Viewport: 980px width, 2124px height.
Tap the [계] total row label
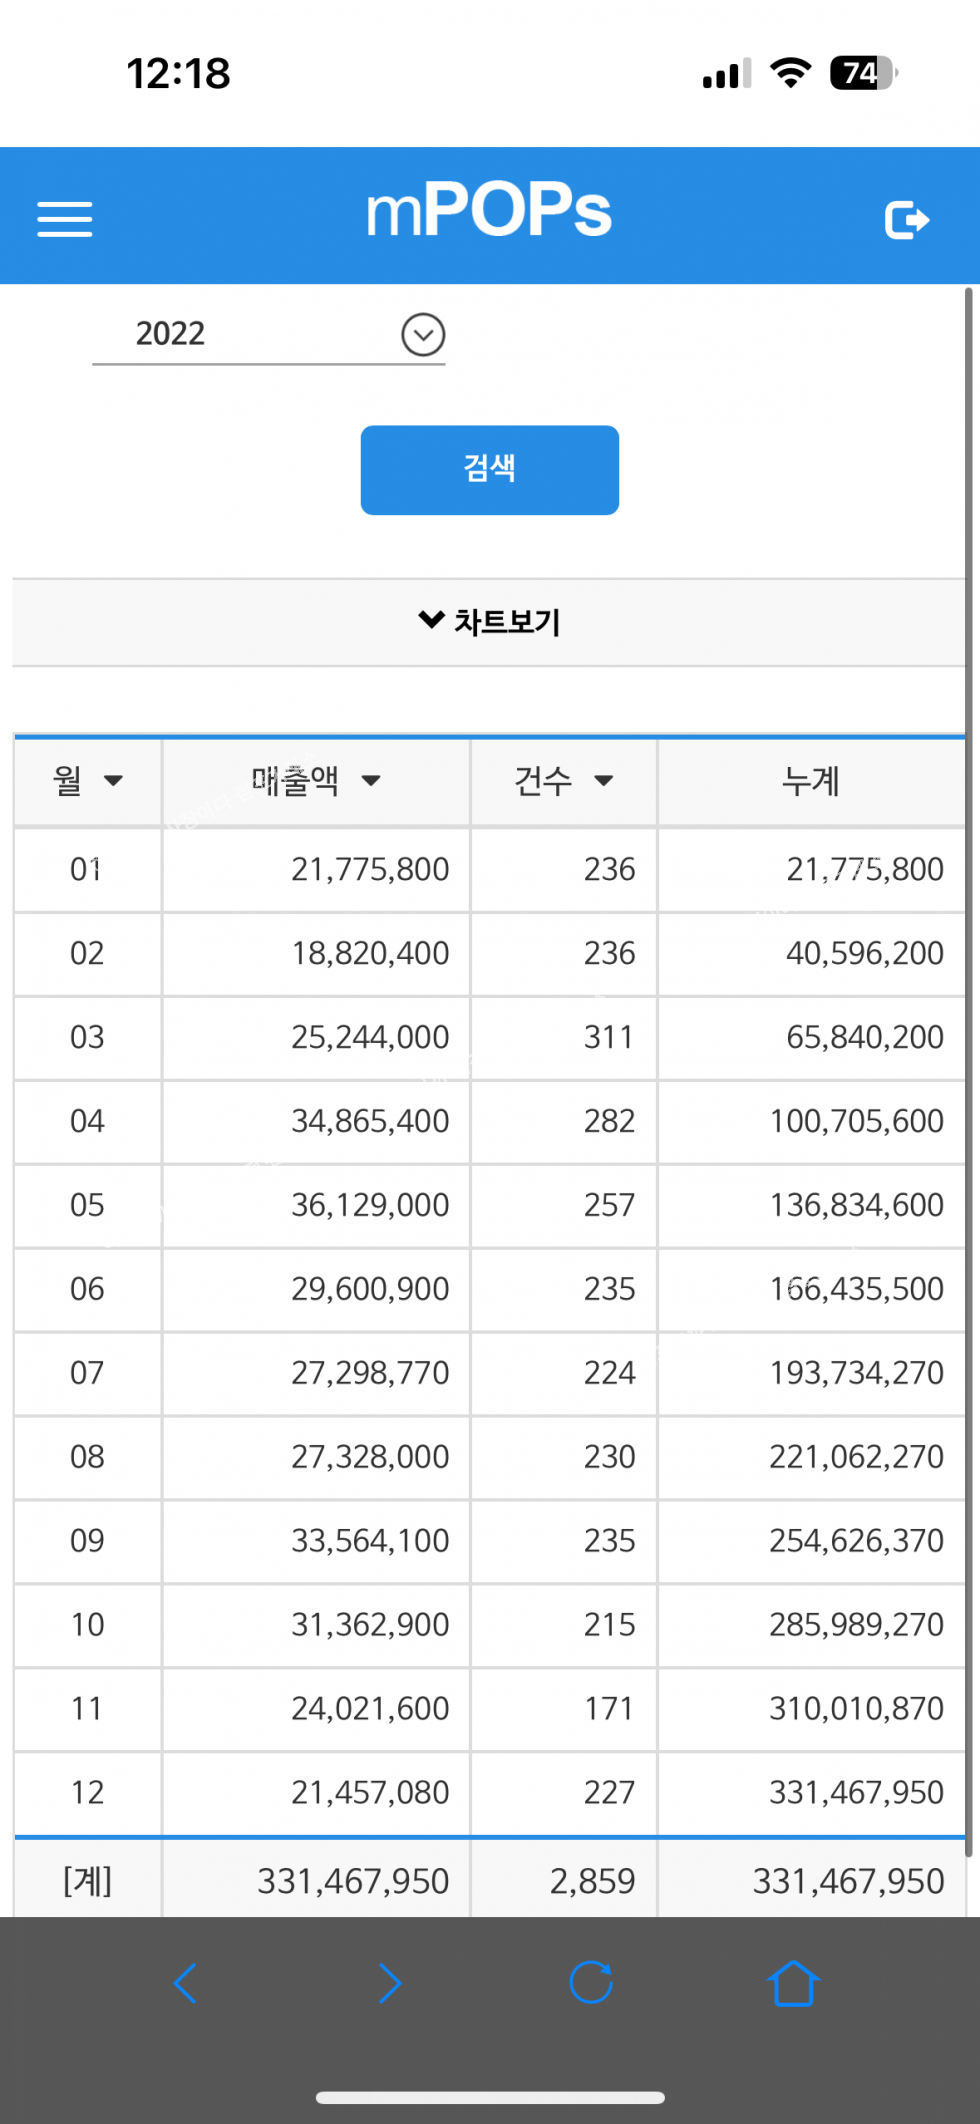pyautogui.click(x=87, y=1881)
